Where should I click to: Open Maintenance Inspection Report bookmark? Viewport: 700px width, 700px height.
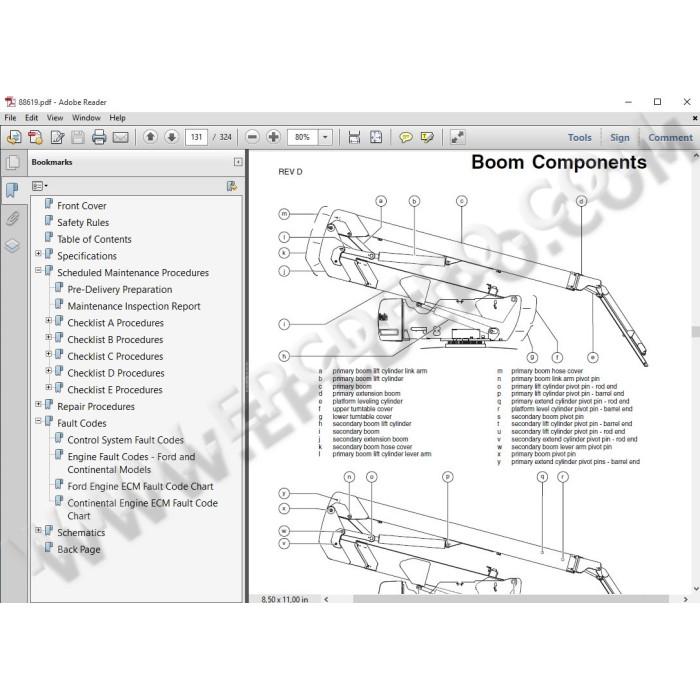[134, 306]
